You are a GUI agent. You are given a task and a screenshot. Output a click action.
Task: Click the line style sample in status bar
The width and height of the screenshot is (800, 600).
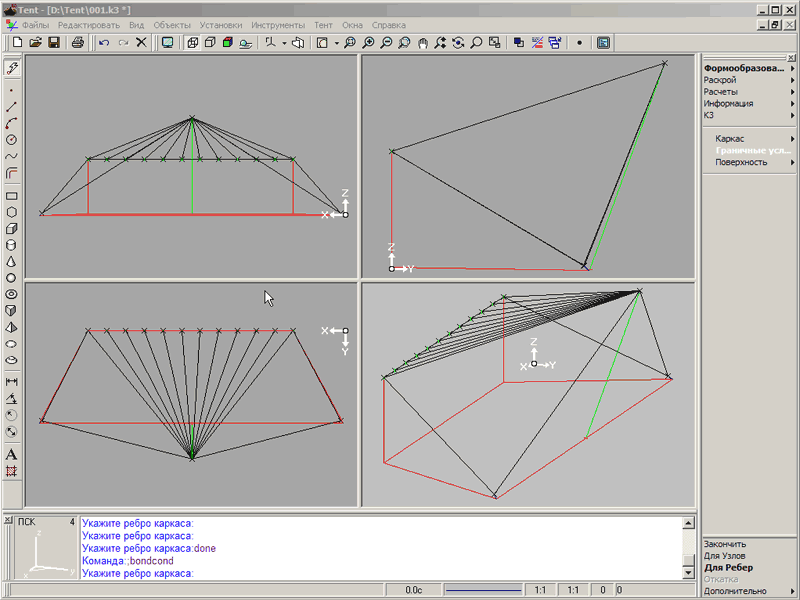pyautogui.click(x=483, y=590)
